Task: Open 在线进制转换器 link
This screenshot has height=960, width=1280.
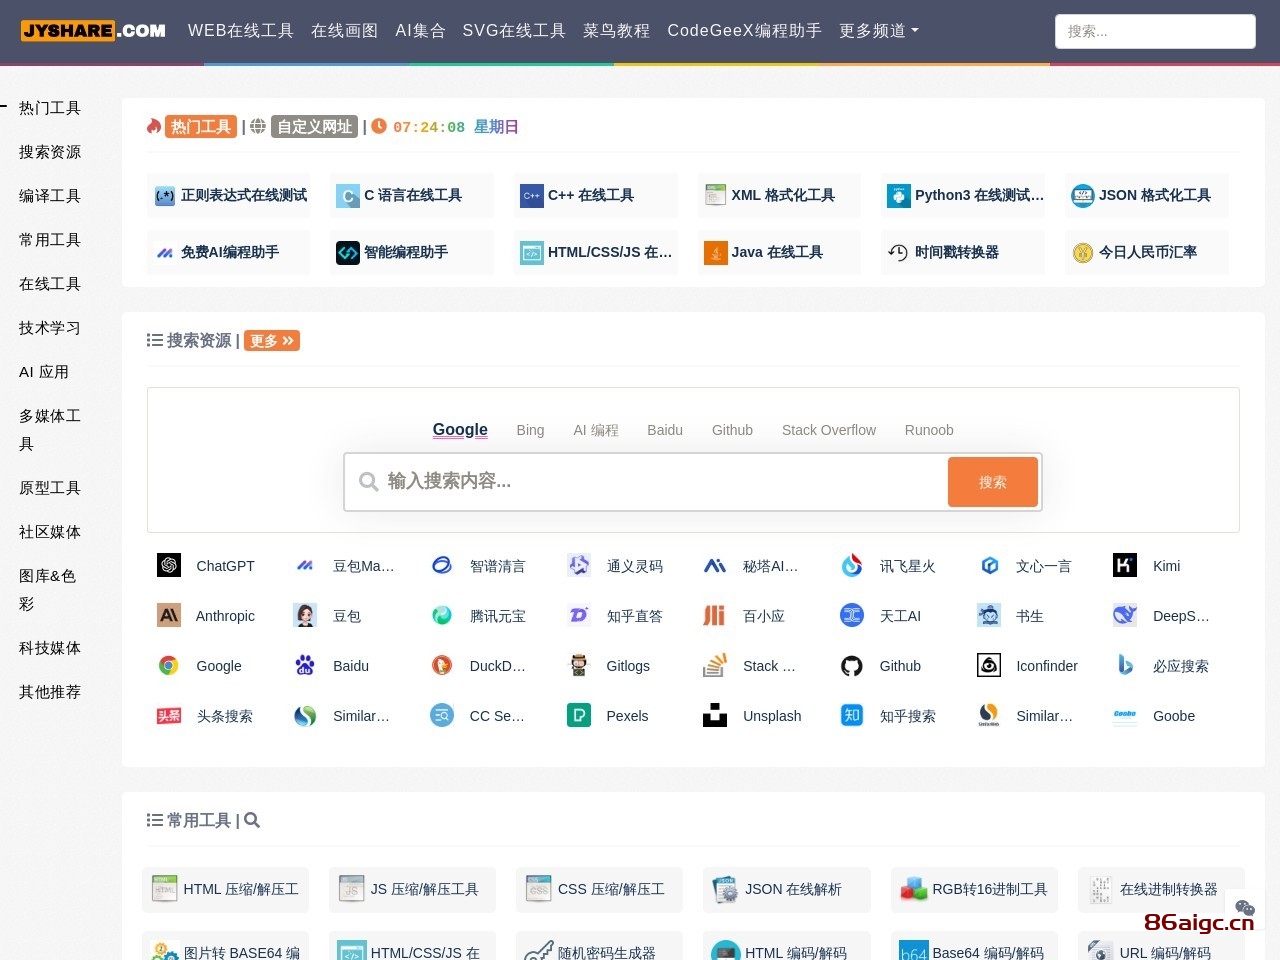Action: pos(1161,889)
